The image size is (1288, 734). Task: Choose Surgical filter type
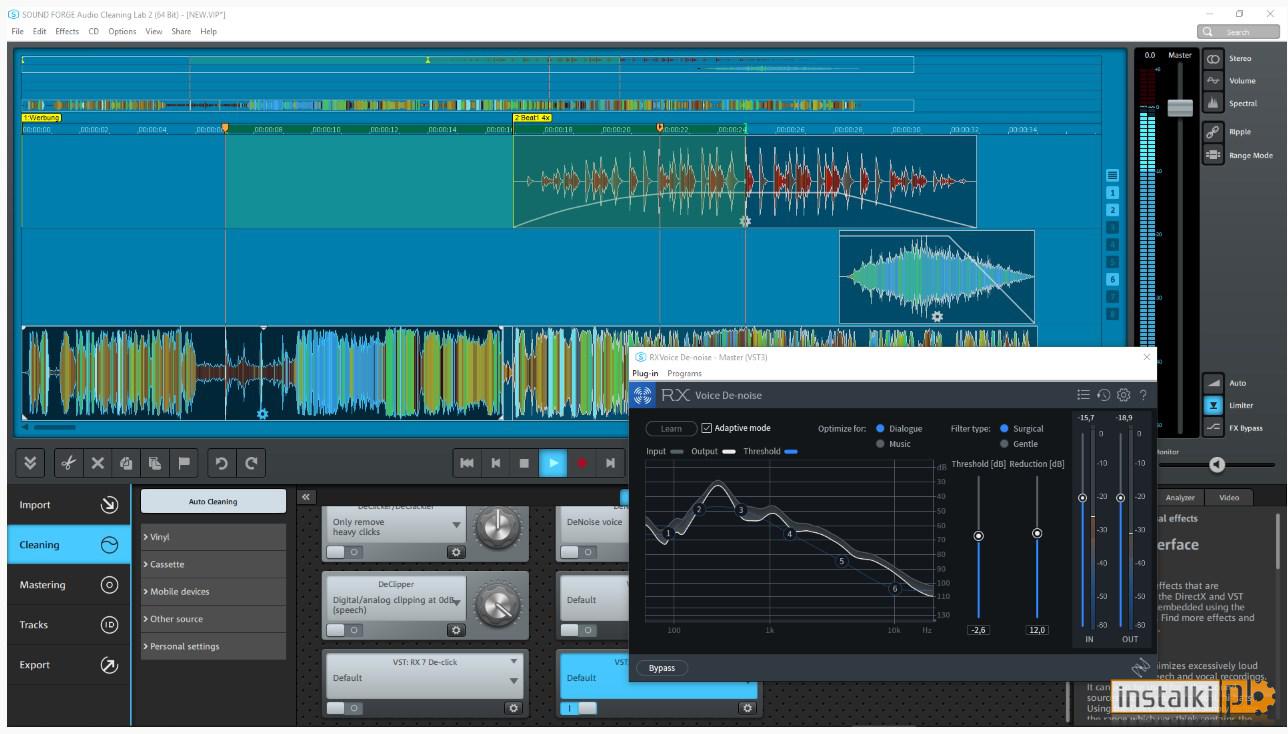tap(1004, 428)
